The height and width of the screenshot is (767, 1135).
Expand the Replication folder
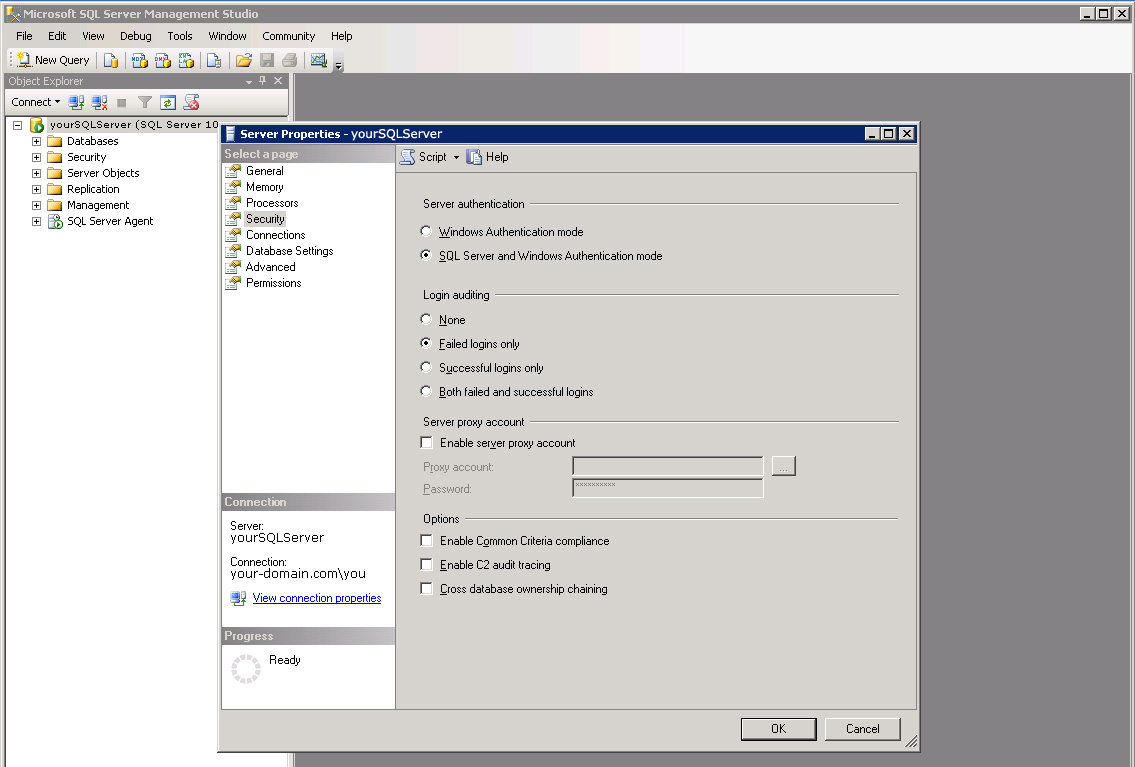(x=36, y=189)
